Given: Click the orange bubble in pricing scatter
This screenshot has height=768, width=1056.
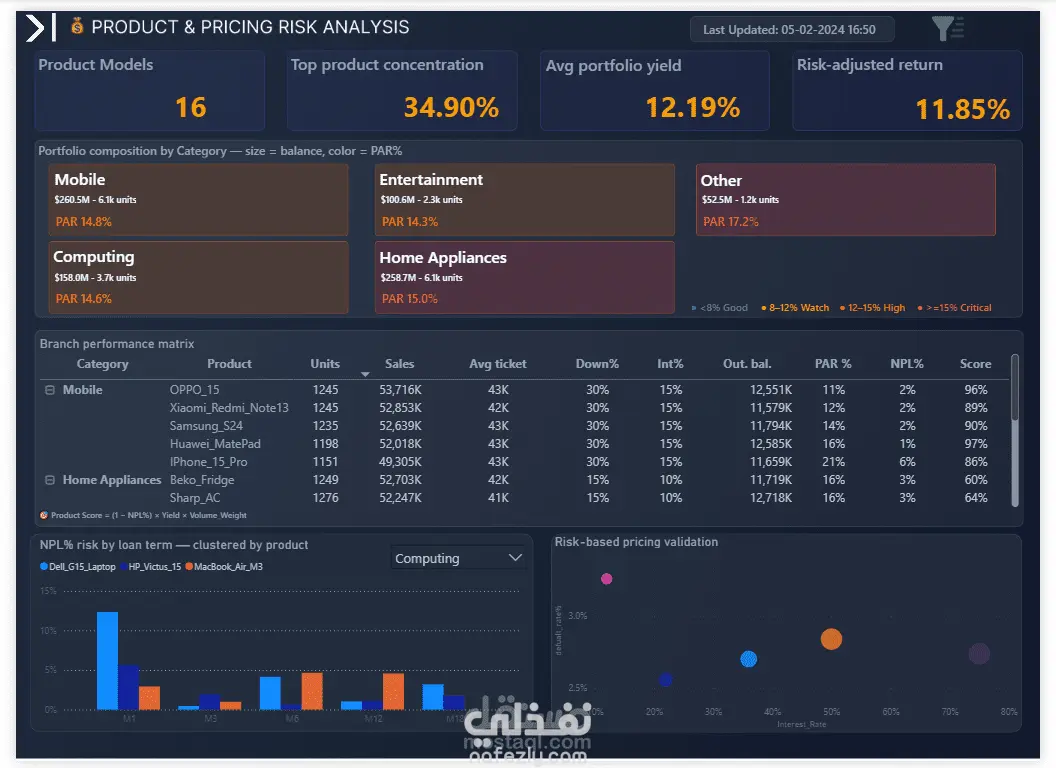Looking at the screenshot, I should click(831, 639).
